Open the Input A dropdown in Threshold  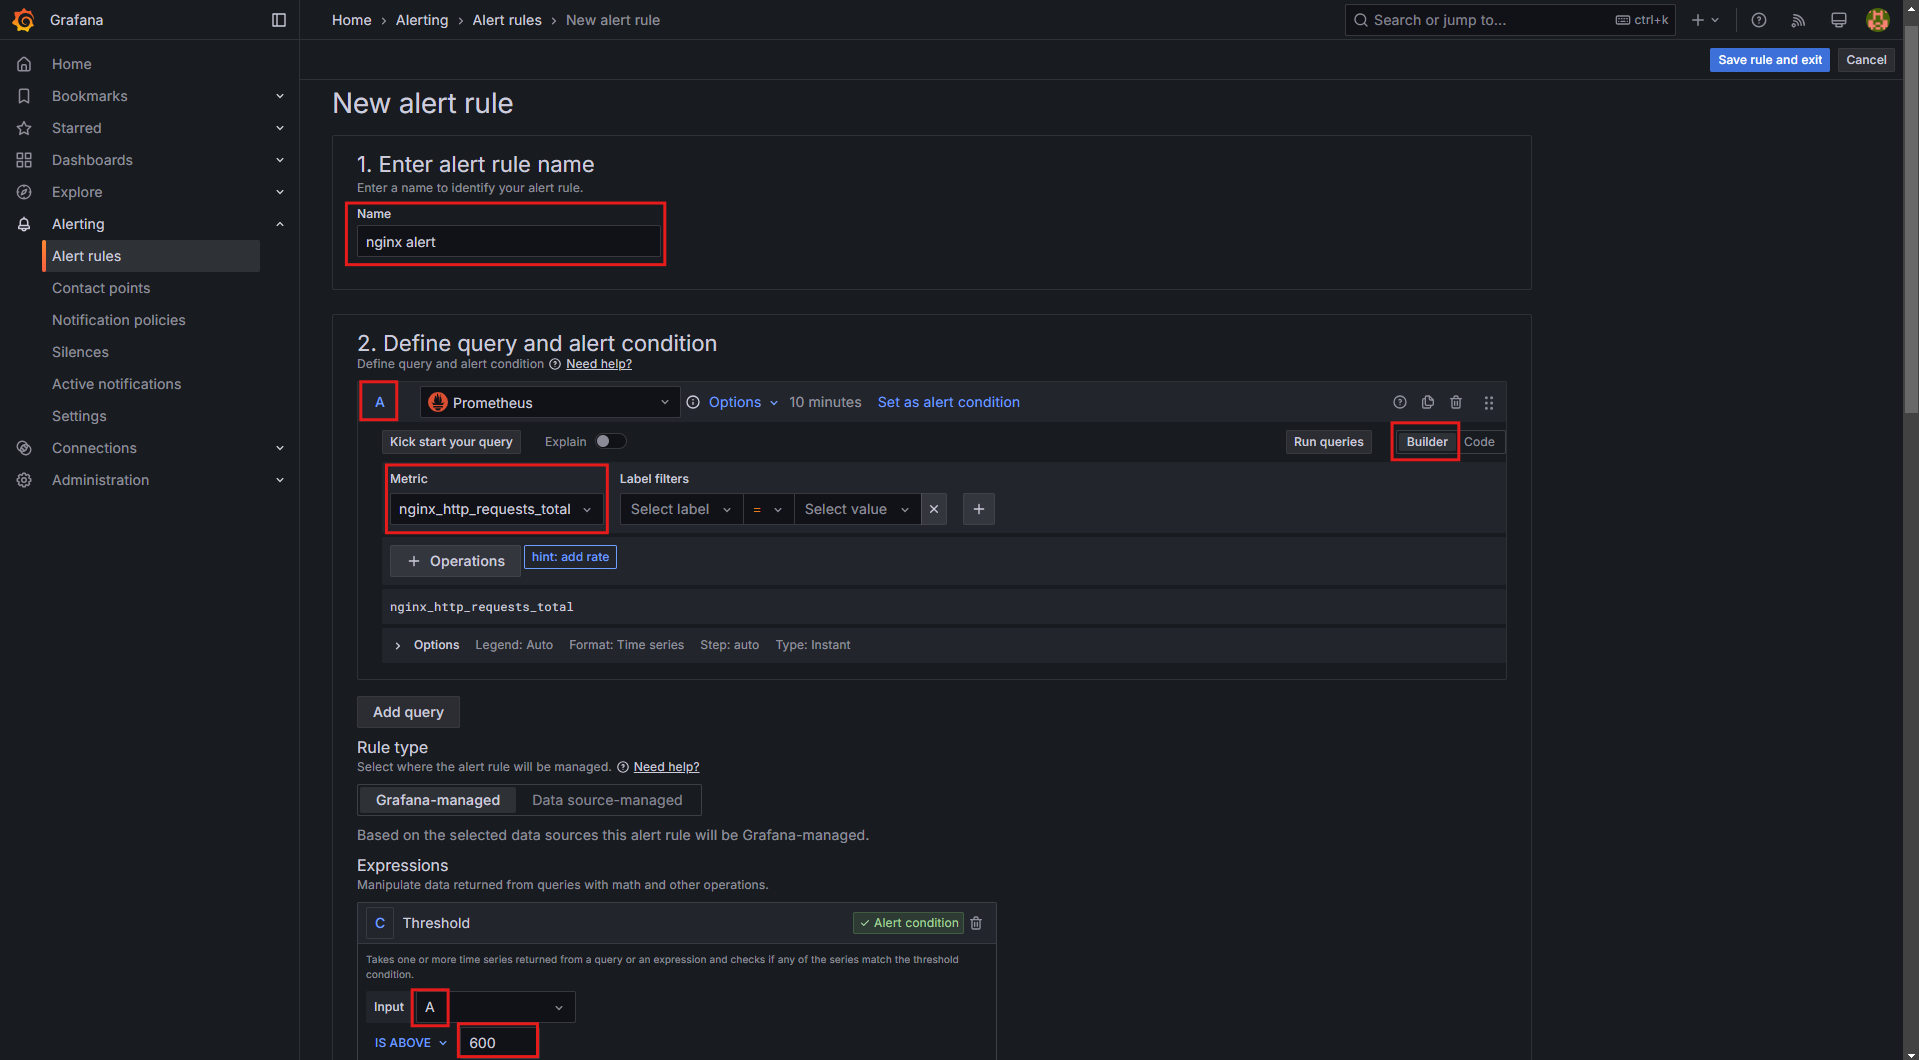coord(495,1007)
